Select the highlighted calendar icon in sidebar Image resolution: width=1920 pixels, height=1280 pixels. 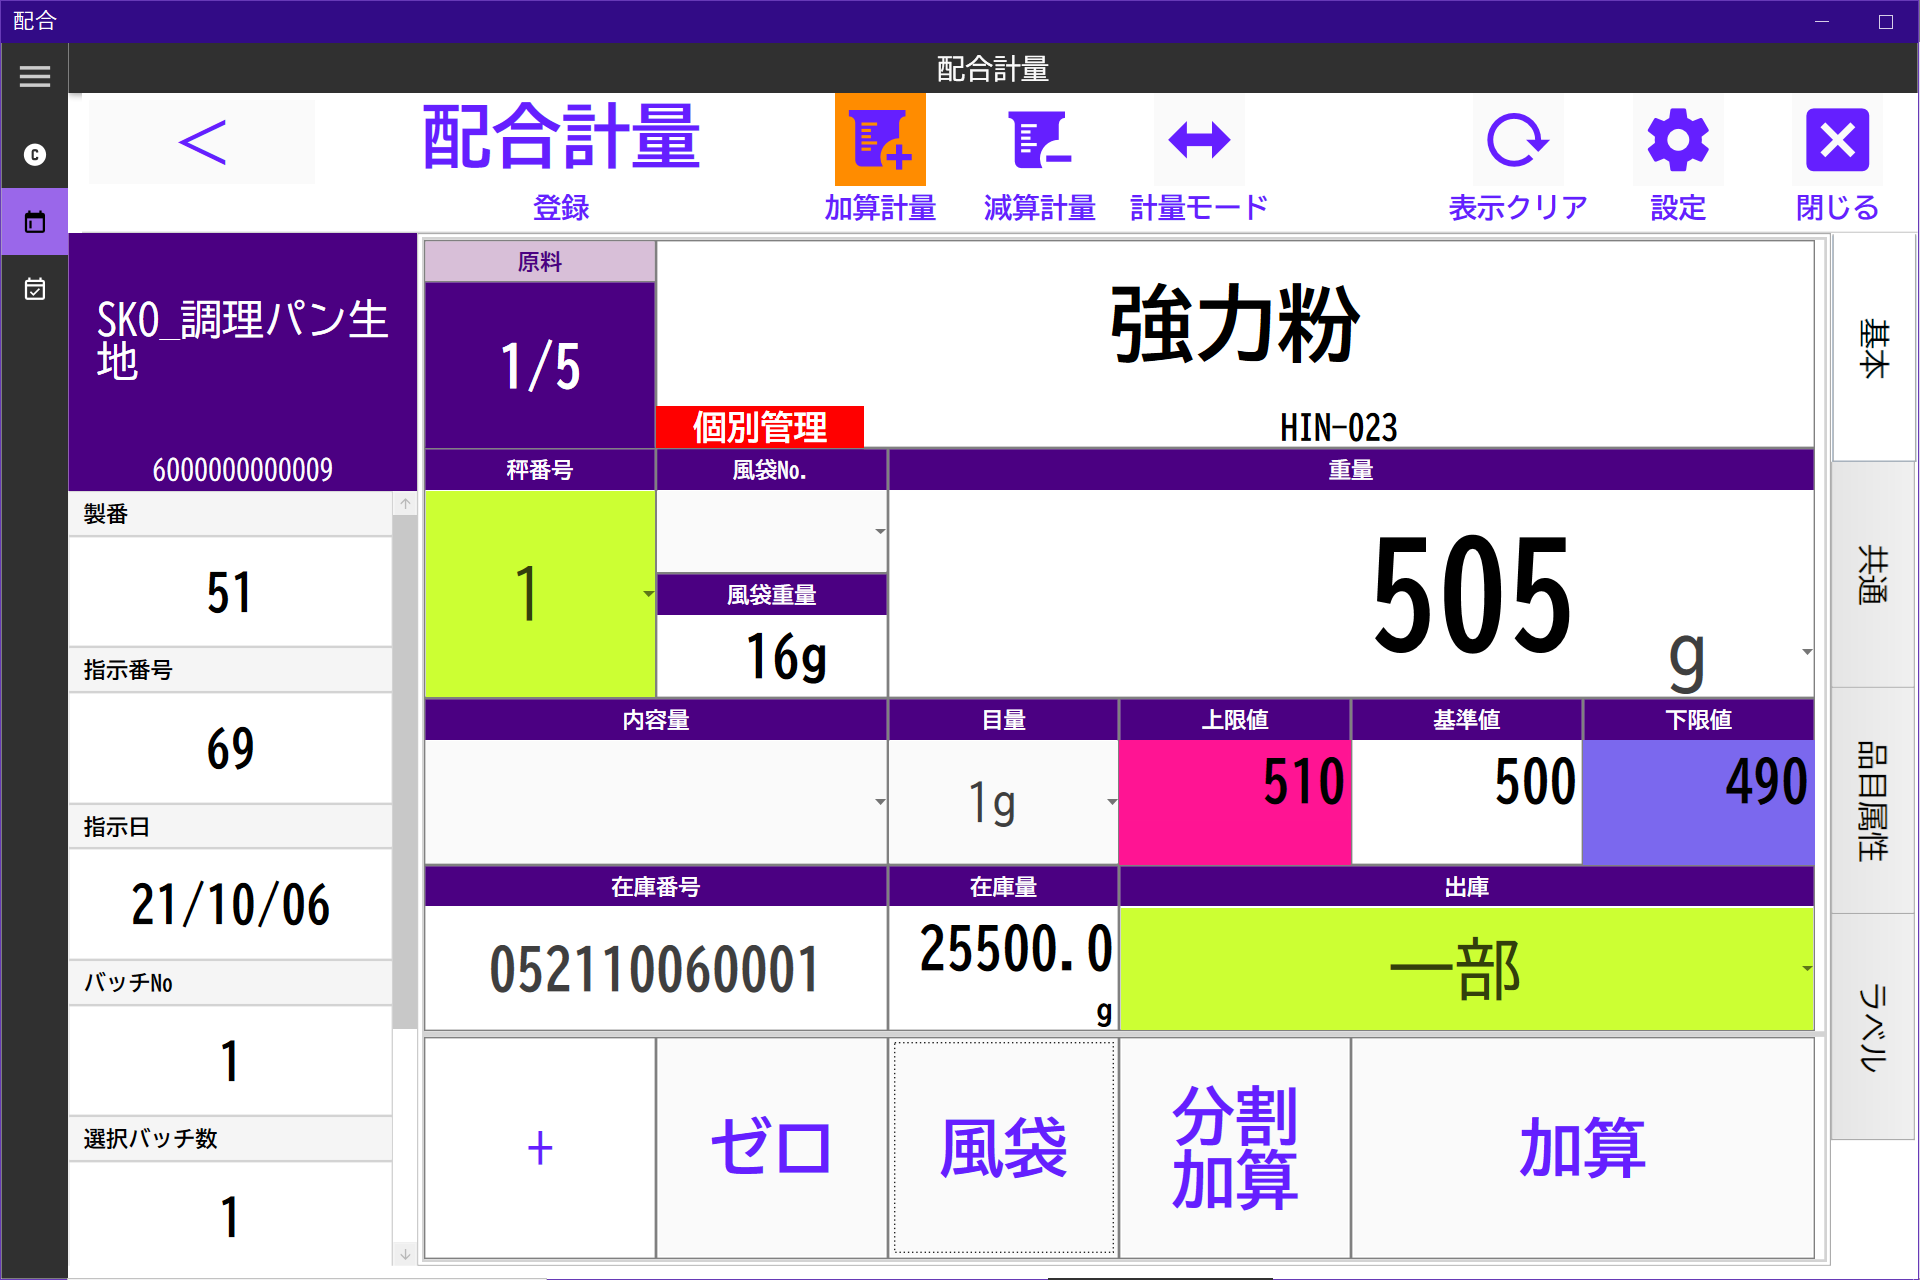point(34,222)
